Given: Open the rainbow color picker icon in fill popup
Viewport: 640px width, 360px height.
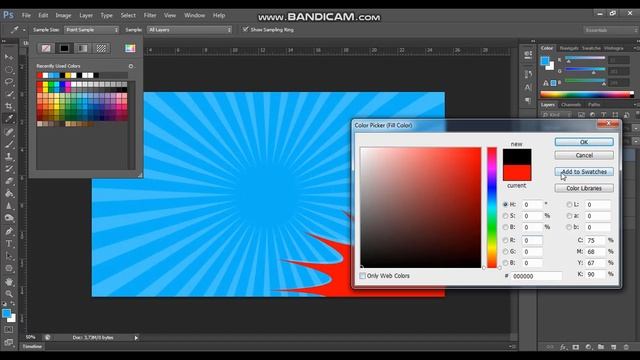Looking at the screenshot, I should tap(130, 48).
